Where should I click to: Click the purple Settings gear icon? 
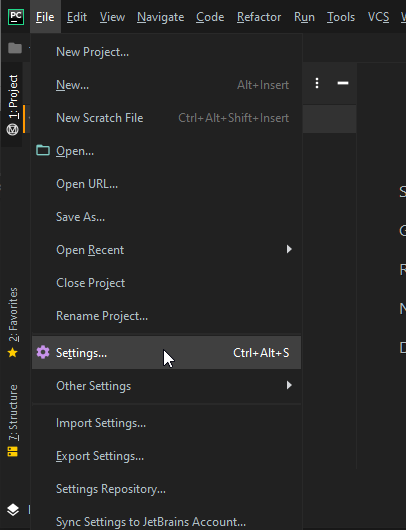[x=43, y=352]
